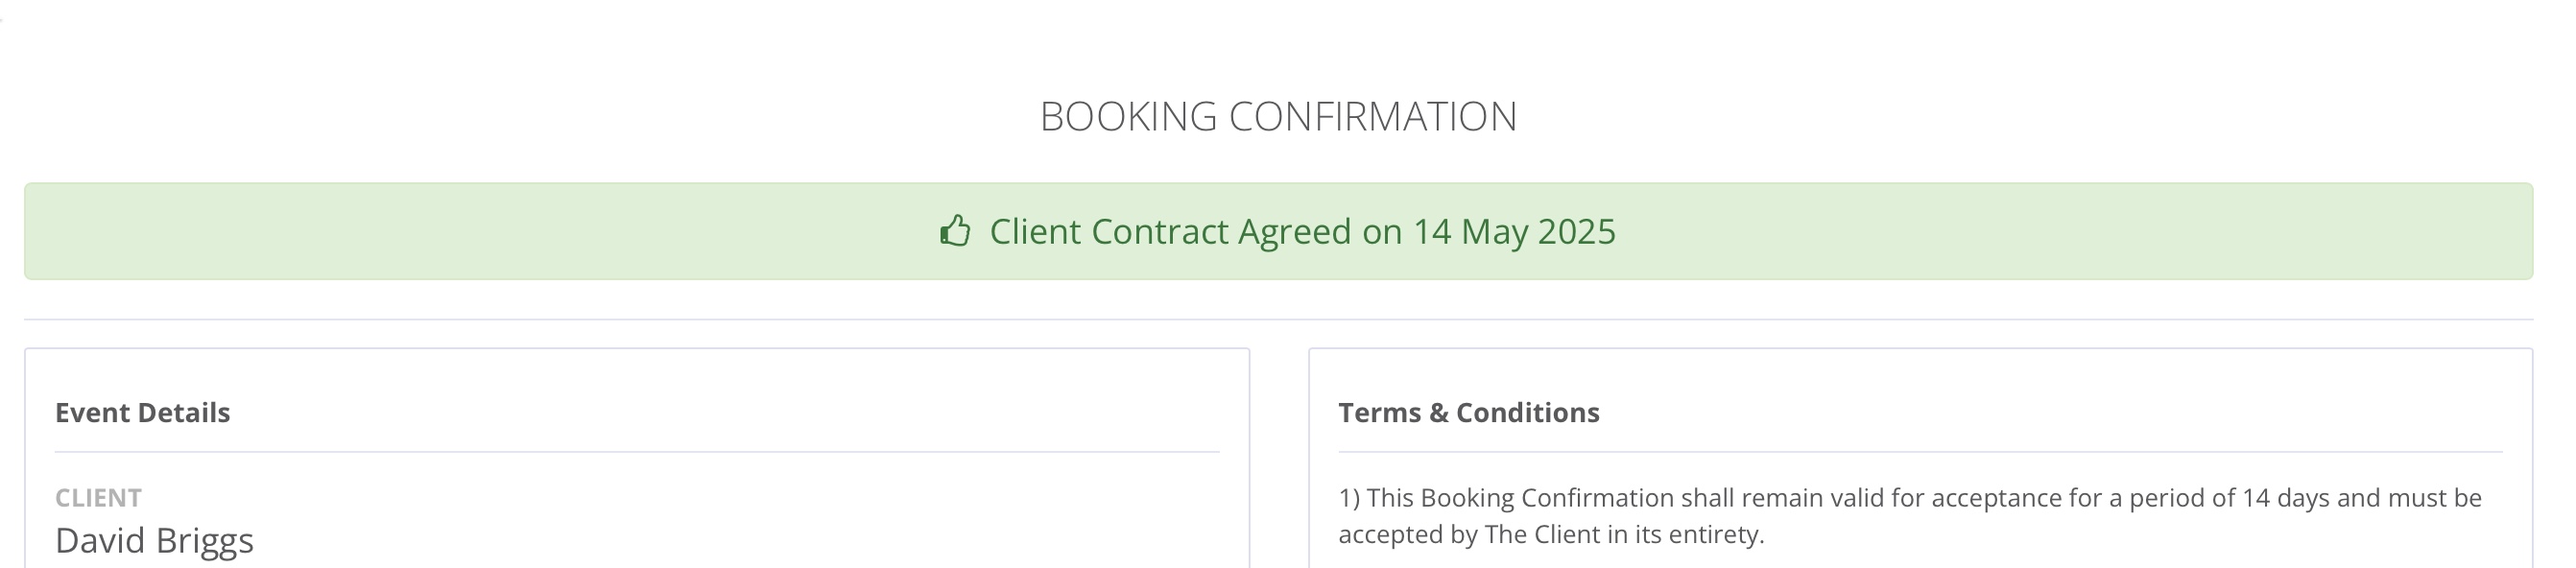Click the divider line under Event Details
This screenshot has height=568, width=2576.
(x=636, y=452)
